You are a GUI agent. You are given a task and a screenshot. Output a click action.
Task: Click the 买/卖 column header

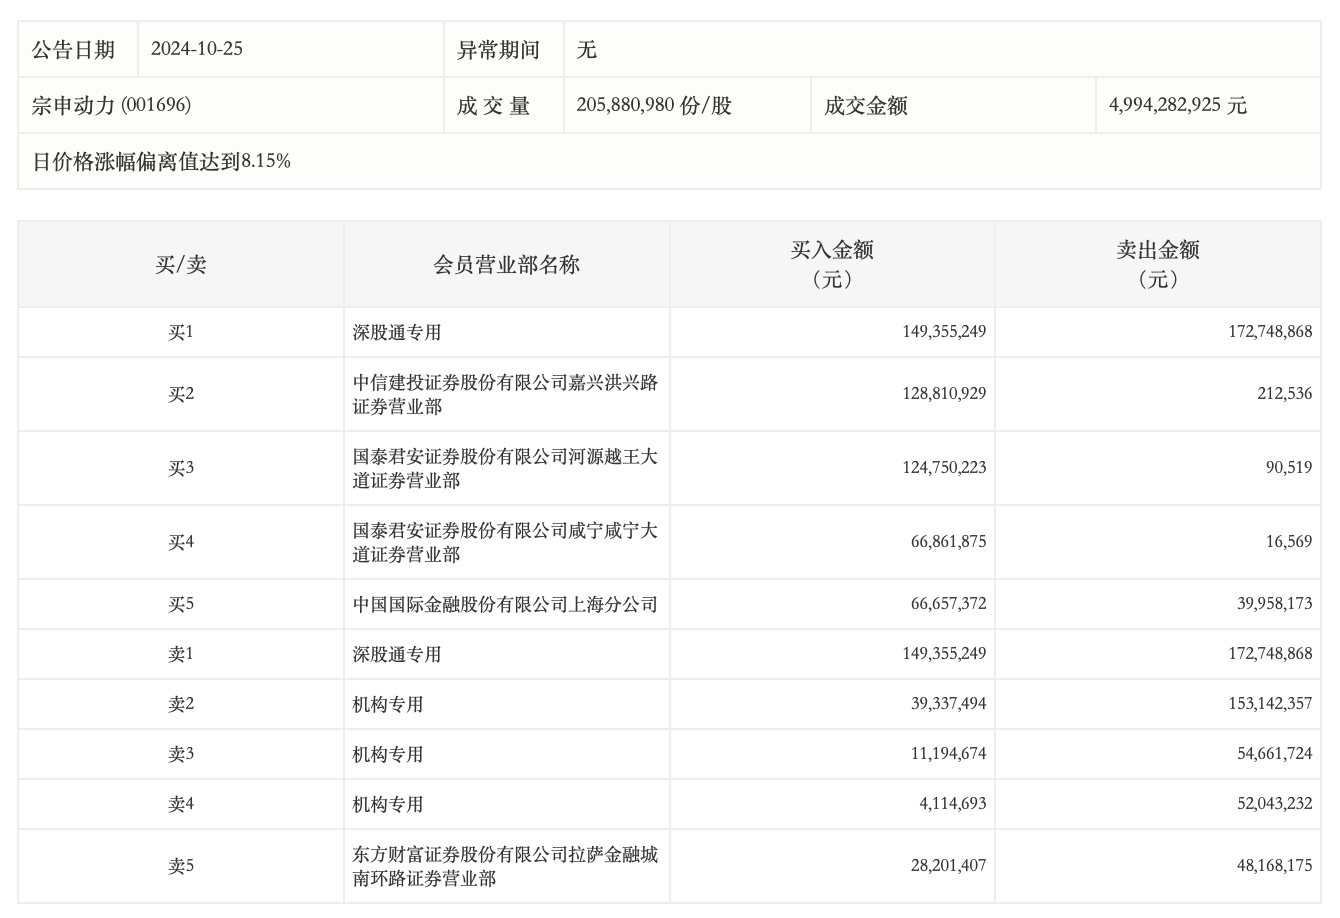coord(181,265)
